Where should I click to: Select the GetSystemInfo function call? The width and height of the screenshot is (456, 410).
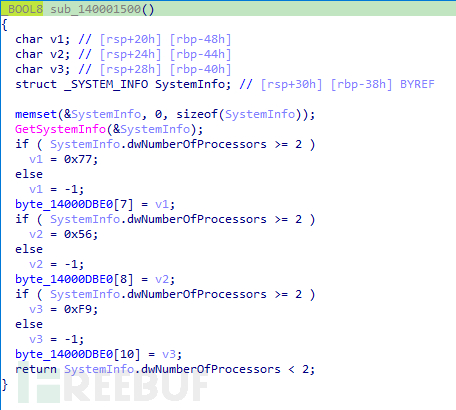coord(60,129)
